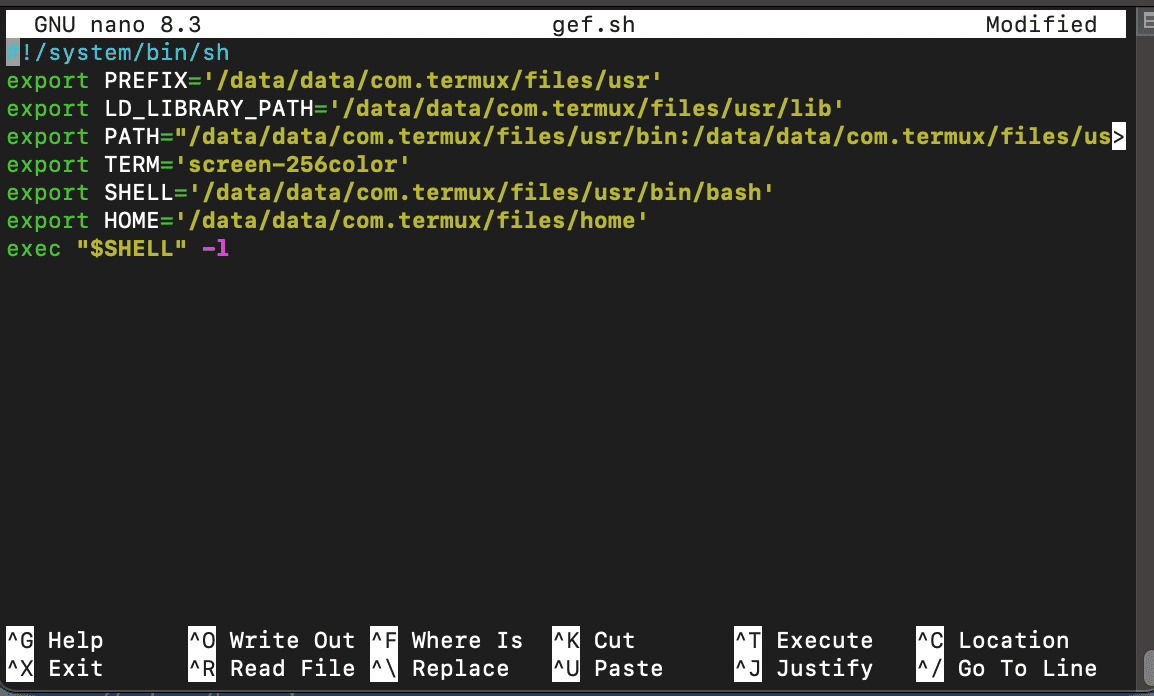Click the 'screen-256color' string
The image size is (1154, 696).
tap(292, 164)
